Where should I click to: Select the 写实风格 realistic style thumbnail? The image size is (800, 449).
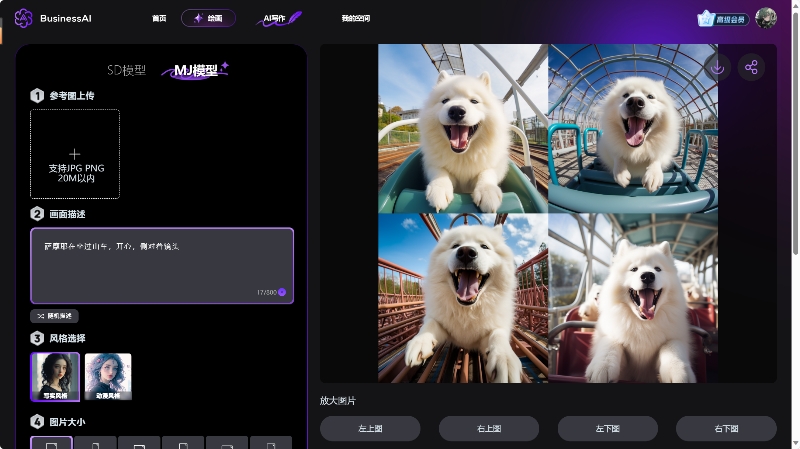click(55, 376)
